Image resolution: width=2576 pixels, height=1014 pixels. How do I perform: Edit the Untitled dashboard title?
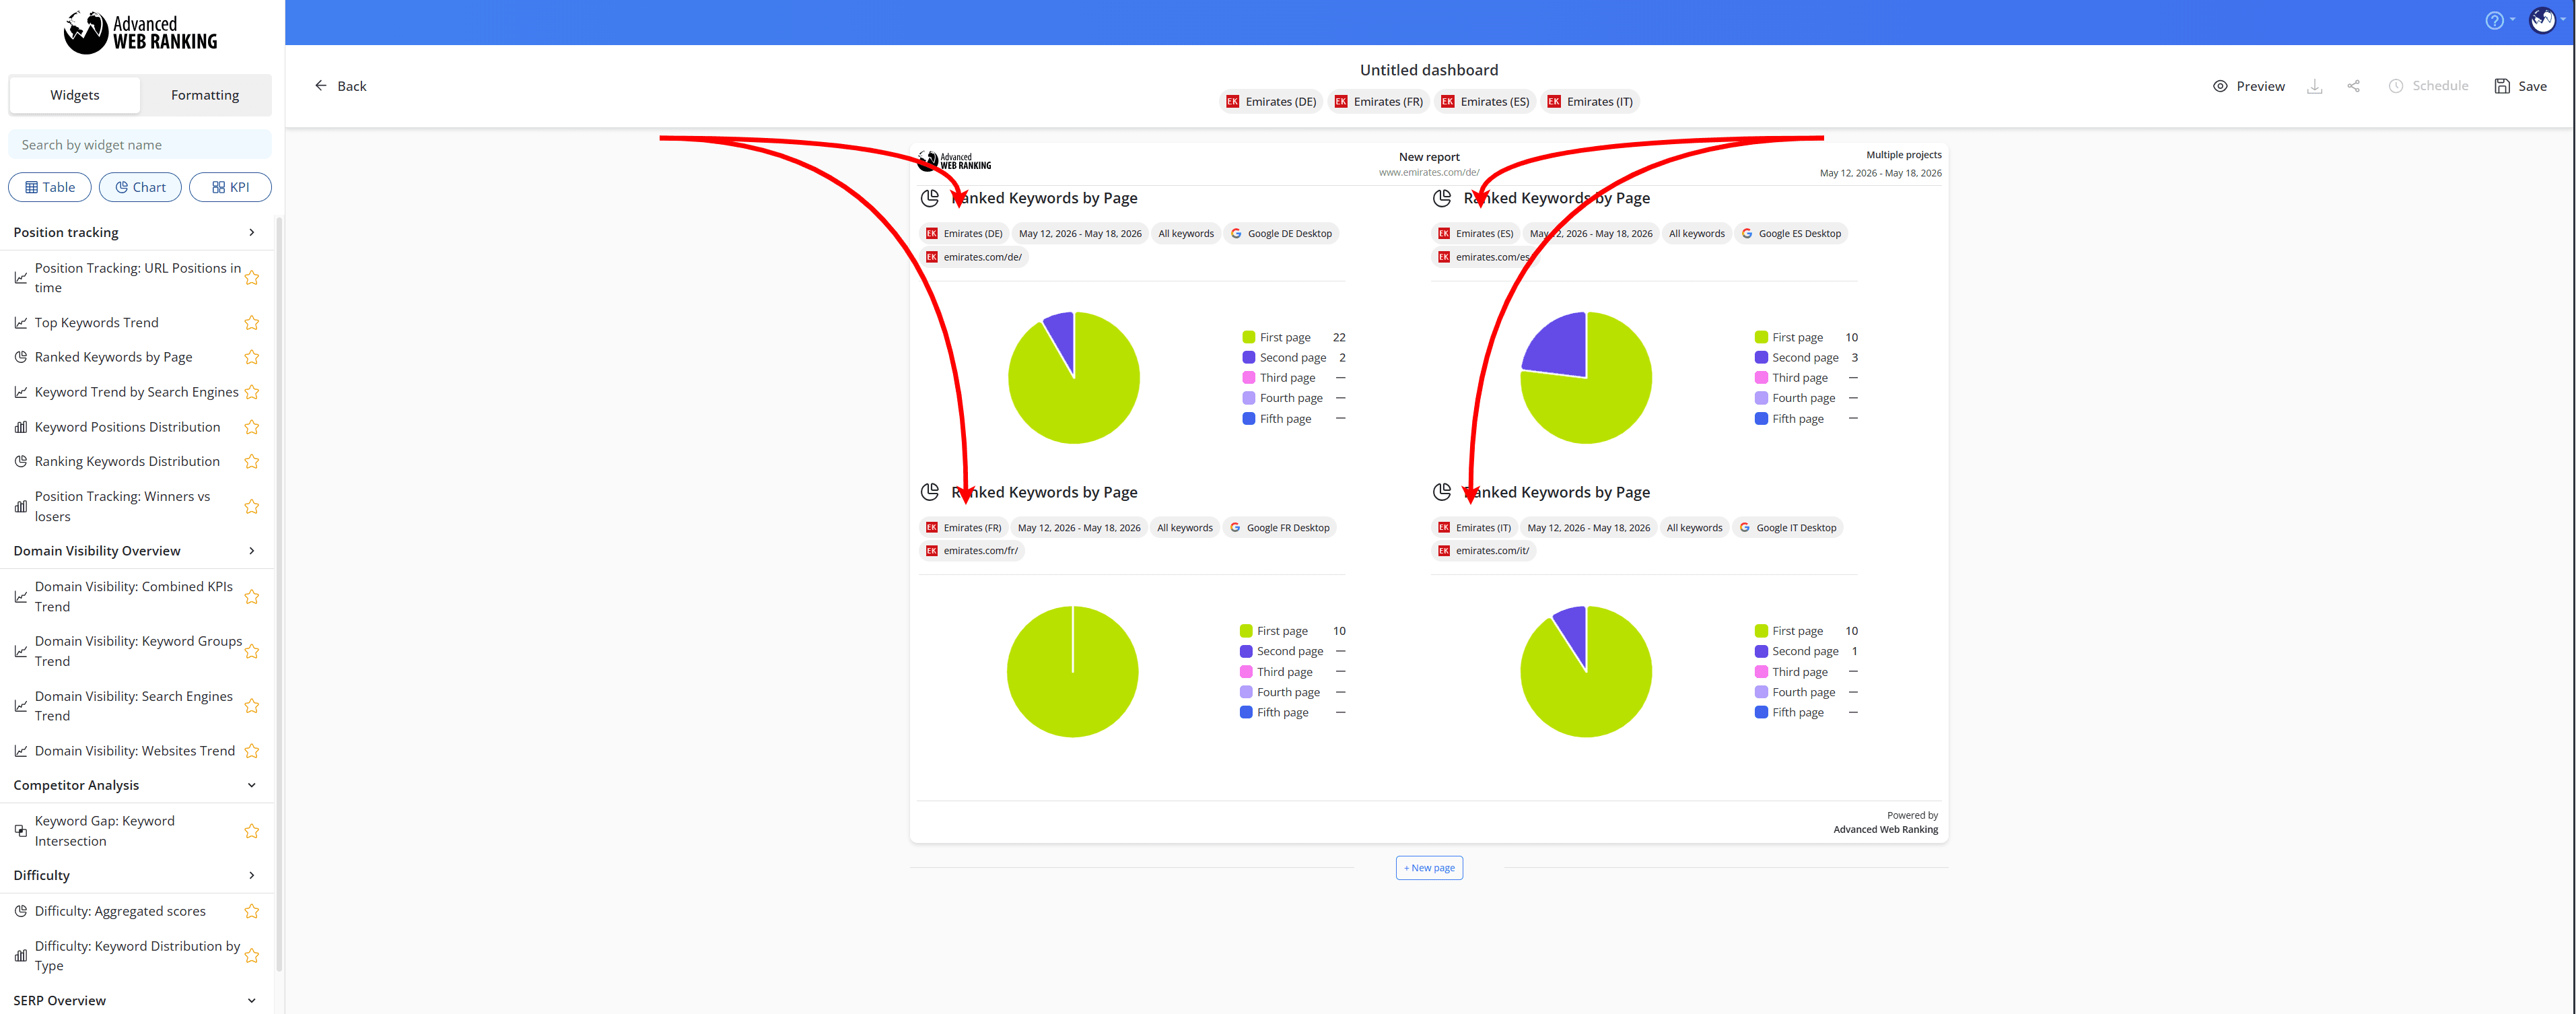click(1429, 70)
